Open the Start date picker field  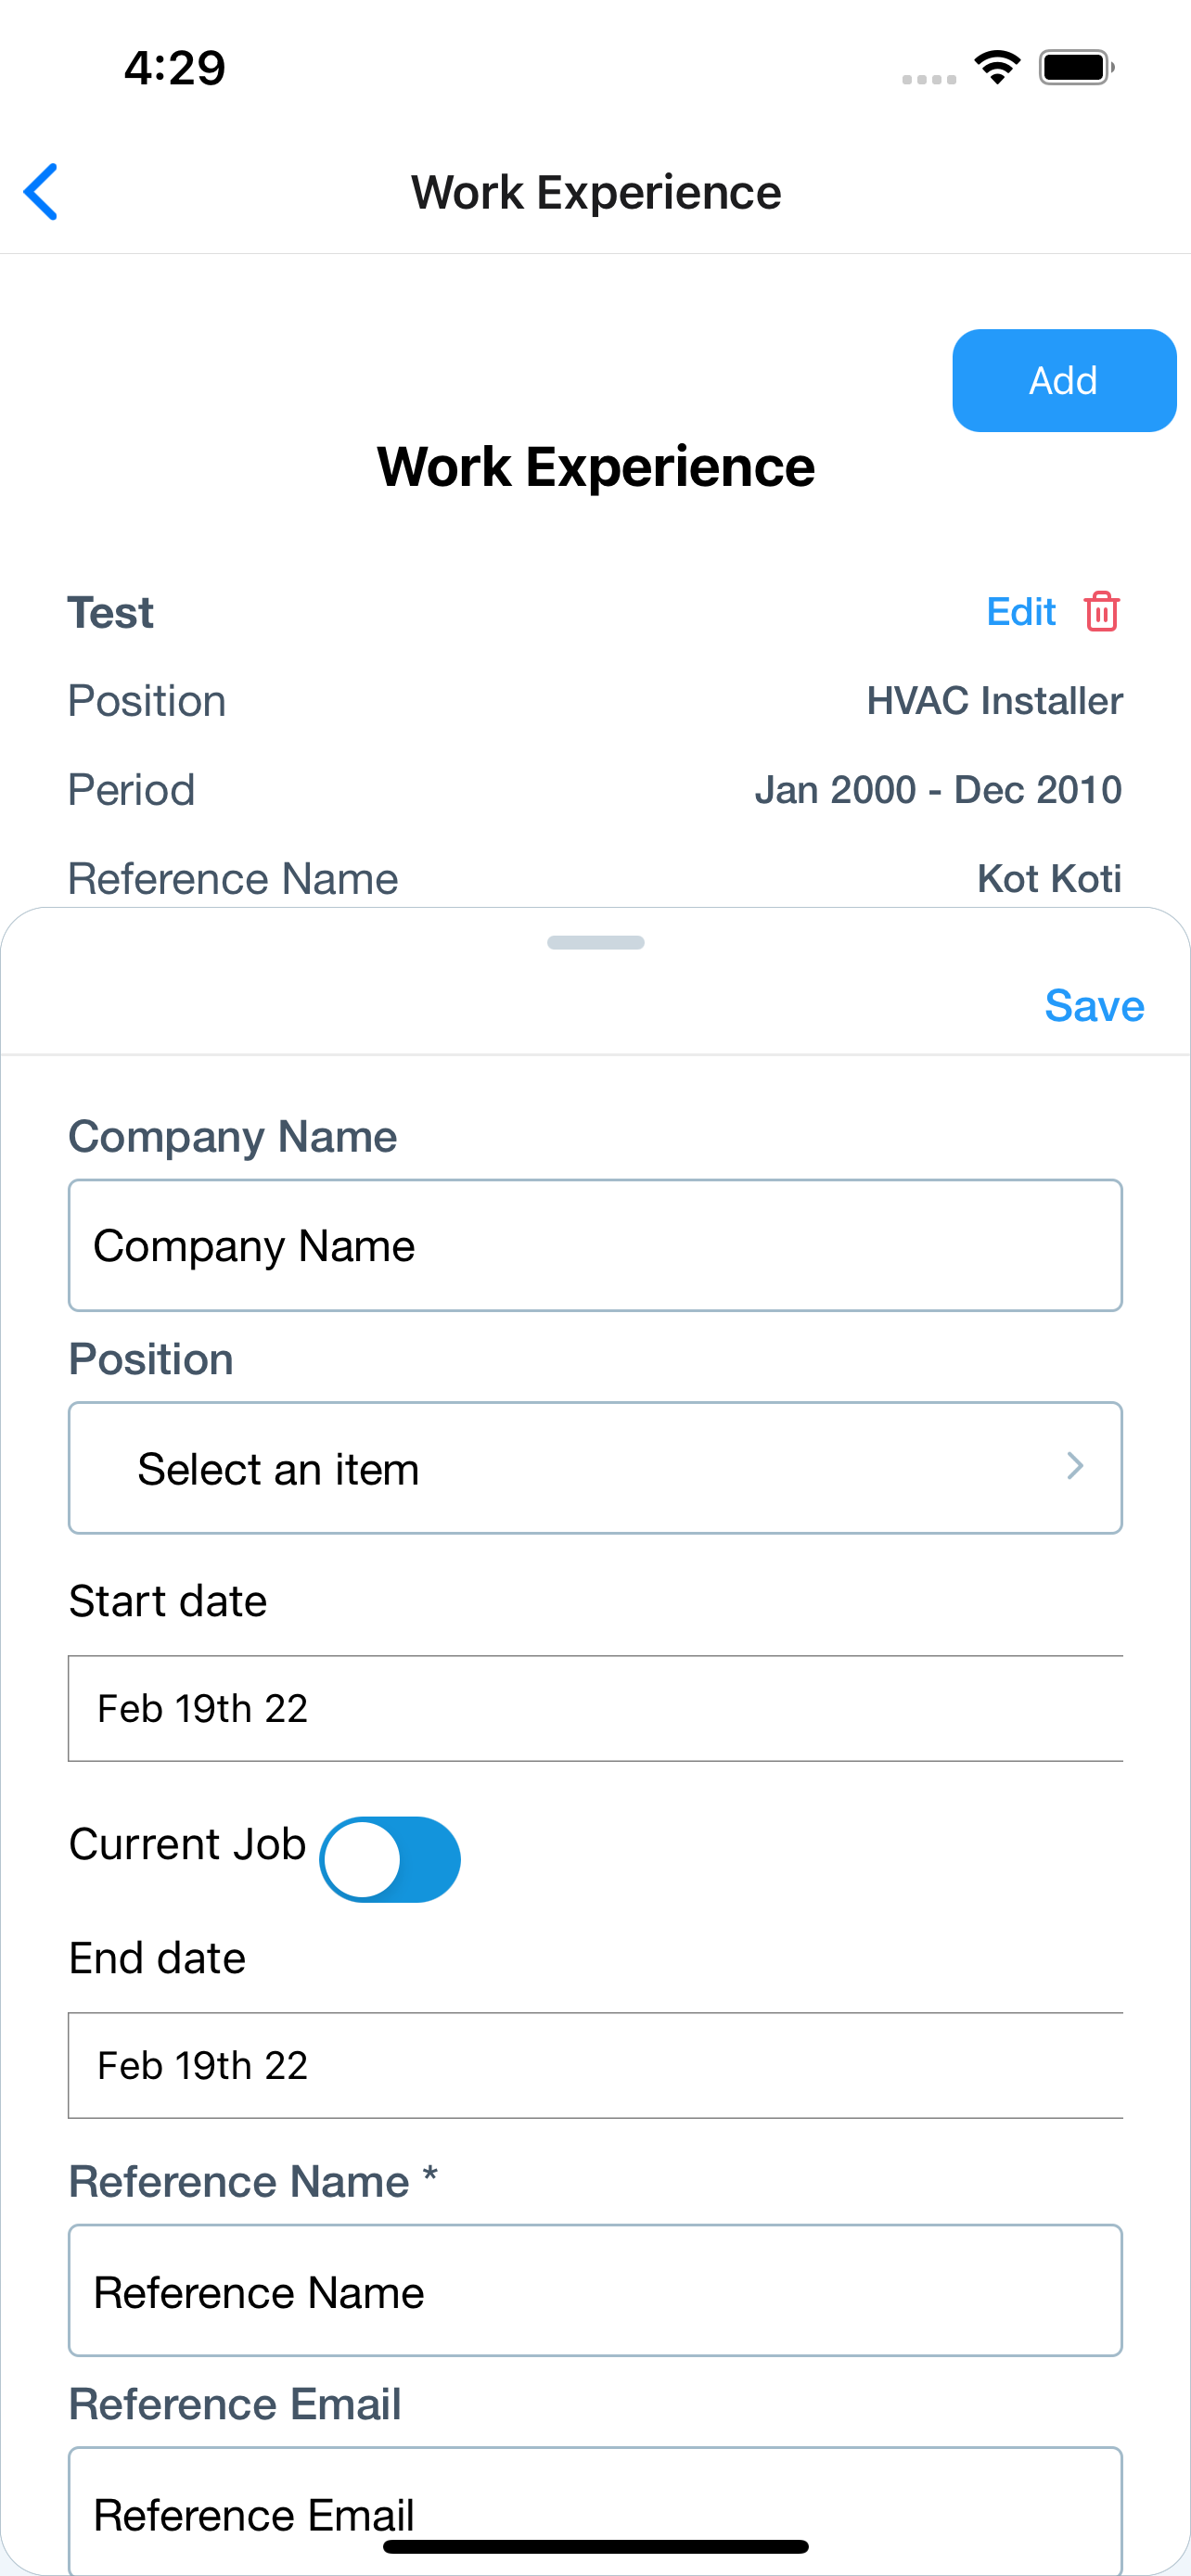coord(595,1708)
